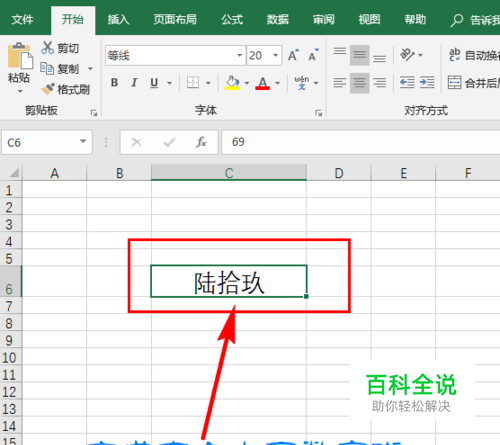Open phonetic guide dropdown arrow

point(316,83)
